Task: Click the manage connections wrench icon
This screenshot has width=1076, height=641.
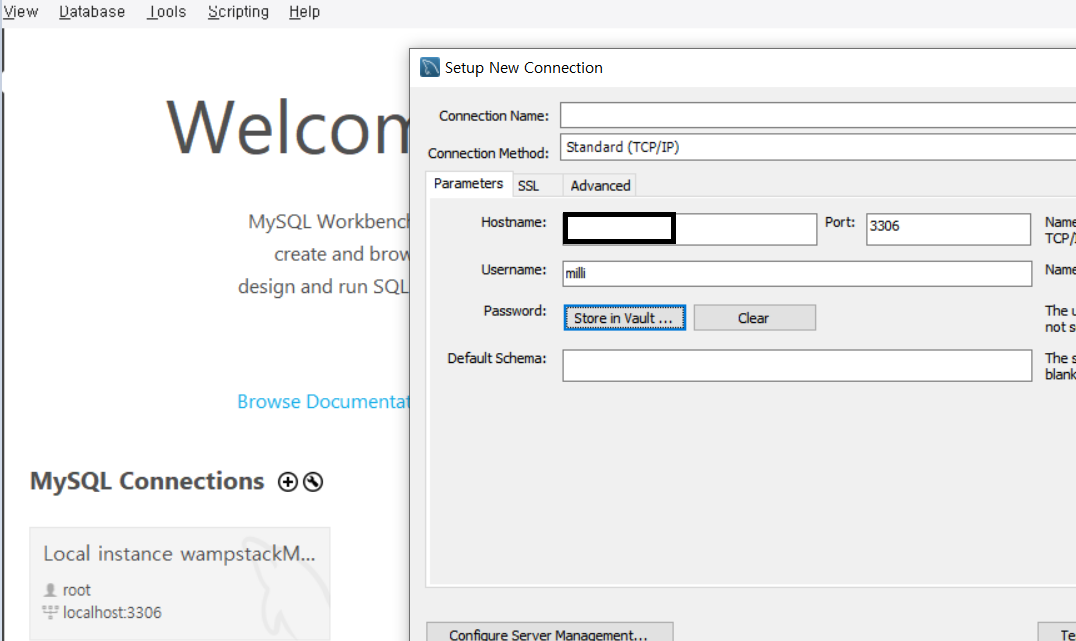Action: 313,482
